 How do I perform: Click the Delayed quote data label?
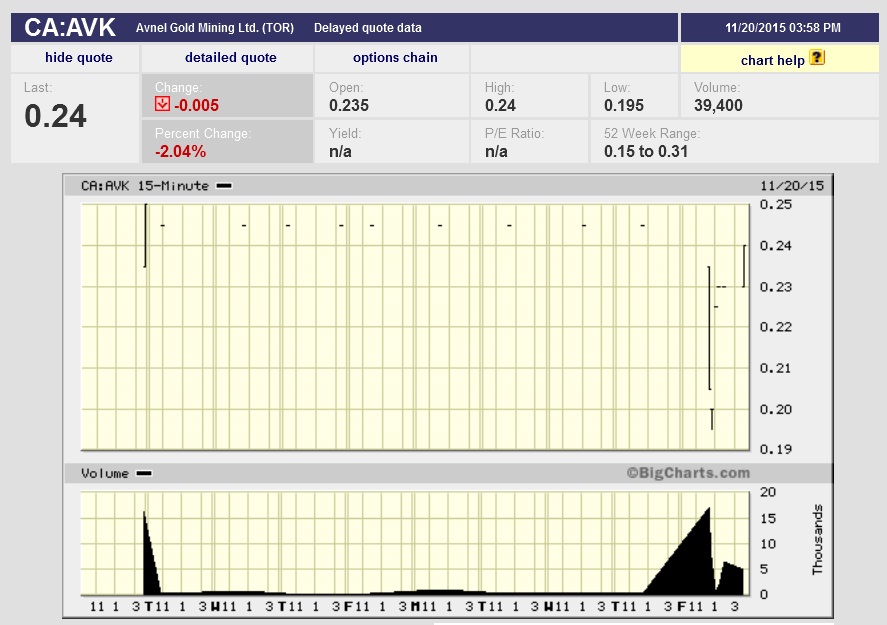pyautogui.click(x=367, y=28)
